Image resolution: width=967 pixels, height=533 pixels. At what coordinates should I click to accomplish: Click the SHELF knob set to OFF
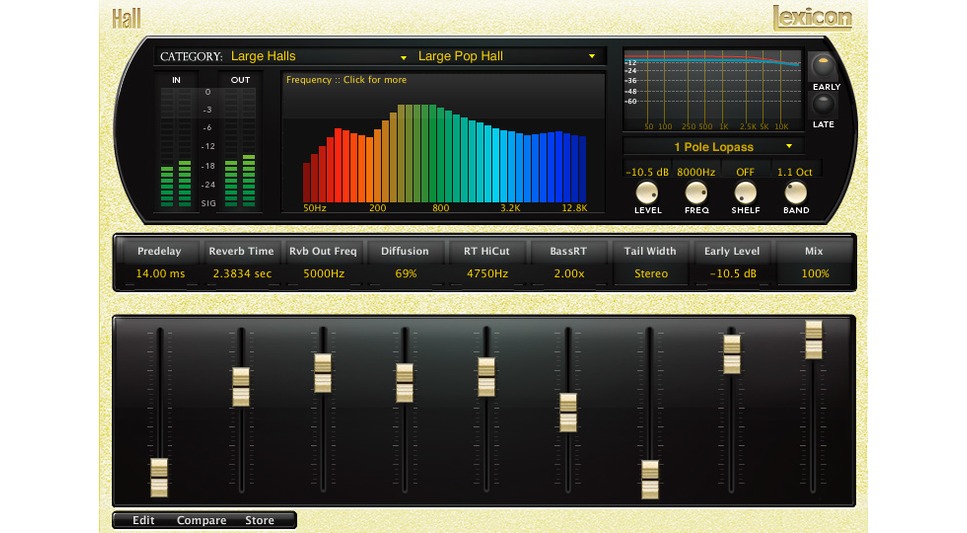745,194
